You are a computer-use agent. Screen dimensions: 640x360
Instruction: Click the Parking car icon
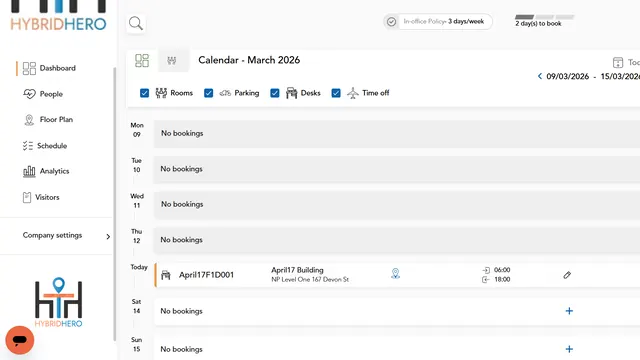(225, 93)
